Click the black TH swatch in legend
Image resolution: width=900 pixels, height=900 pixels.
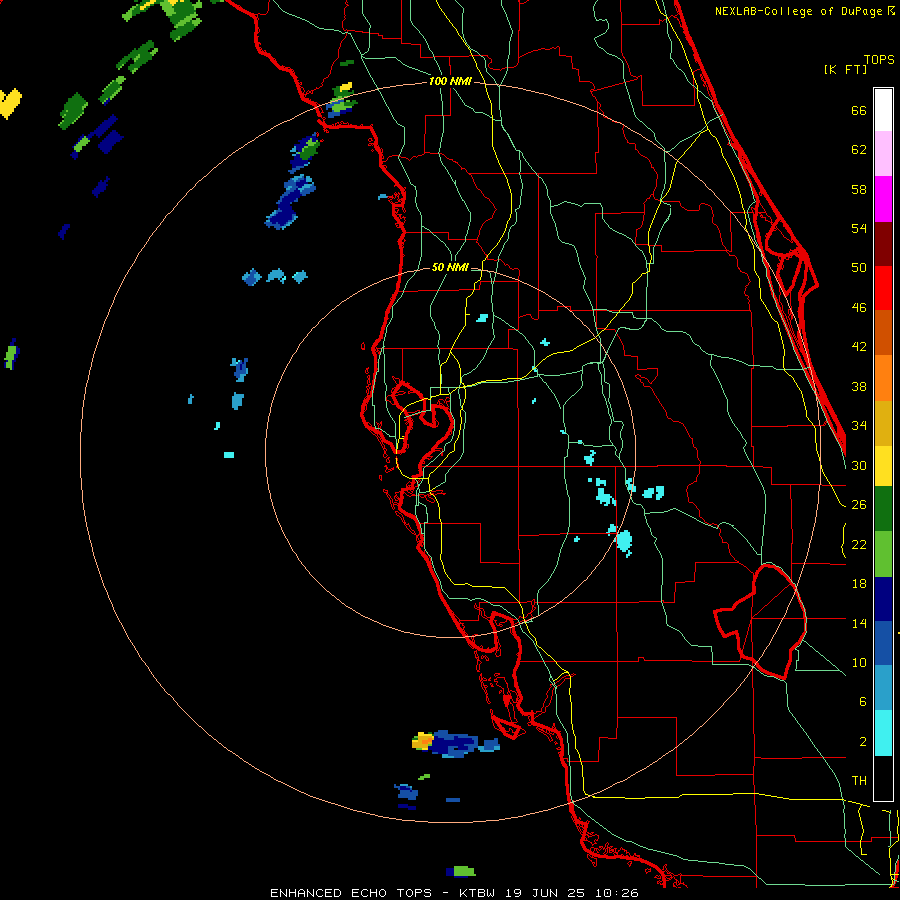tap(883, 778)
